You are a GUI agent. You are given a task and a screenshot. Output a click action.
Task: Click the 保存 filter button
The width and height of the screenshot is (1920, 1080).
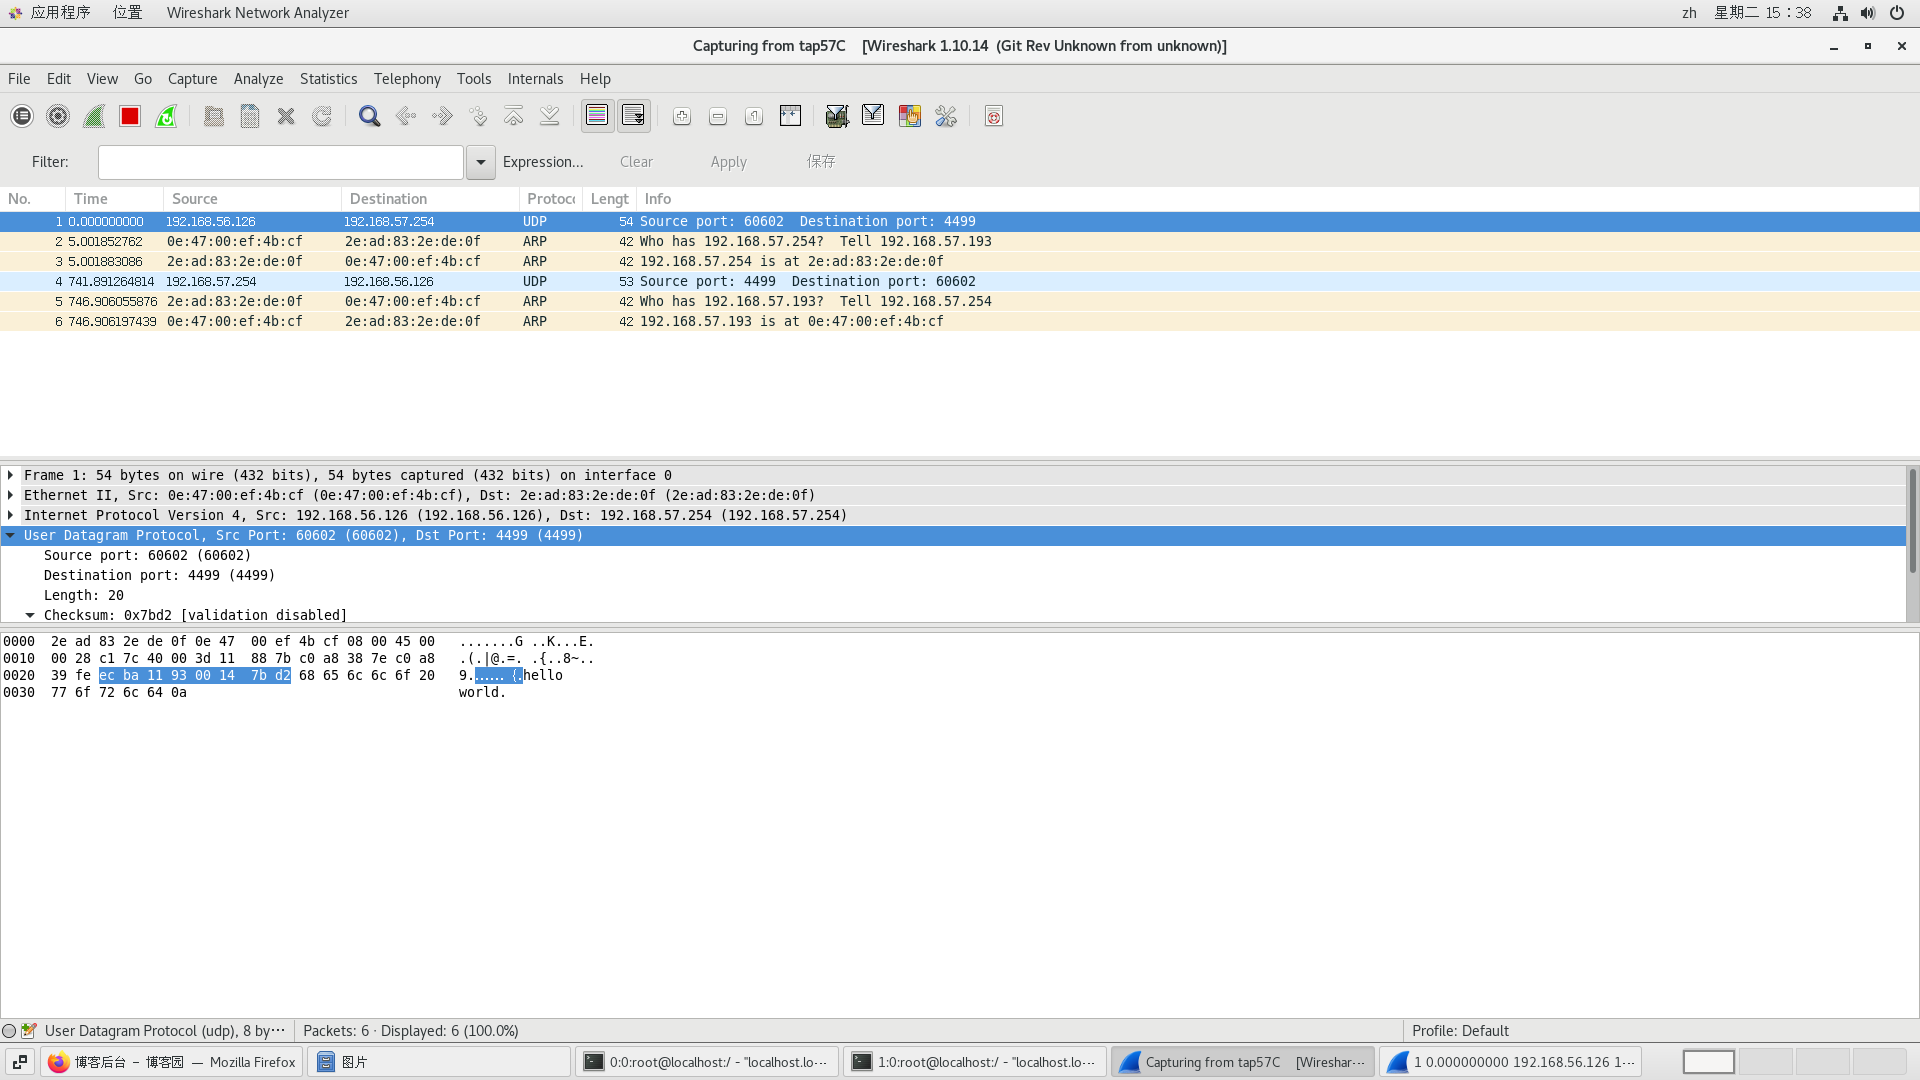point(821,162)
